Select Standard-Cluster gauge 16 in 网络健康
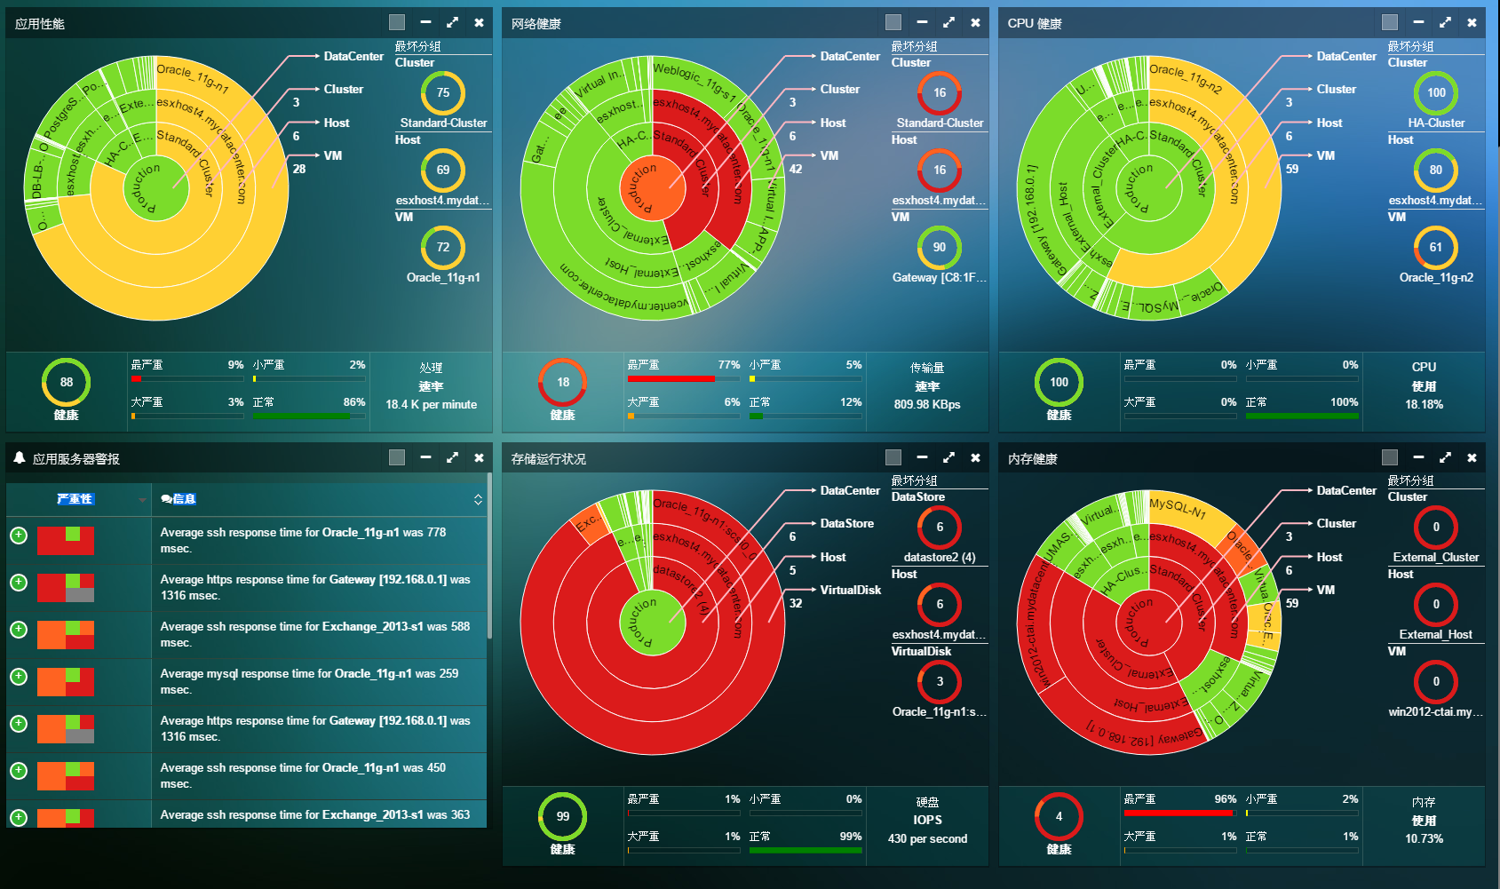 pos(939,93)
